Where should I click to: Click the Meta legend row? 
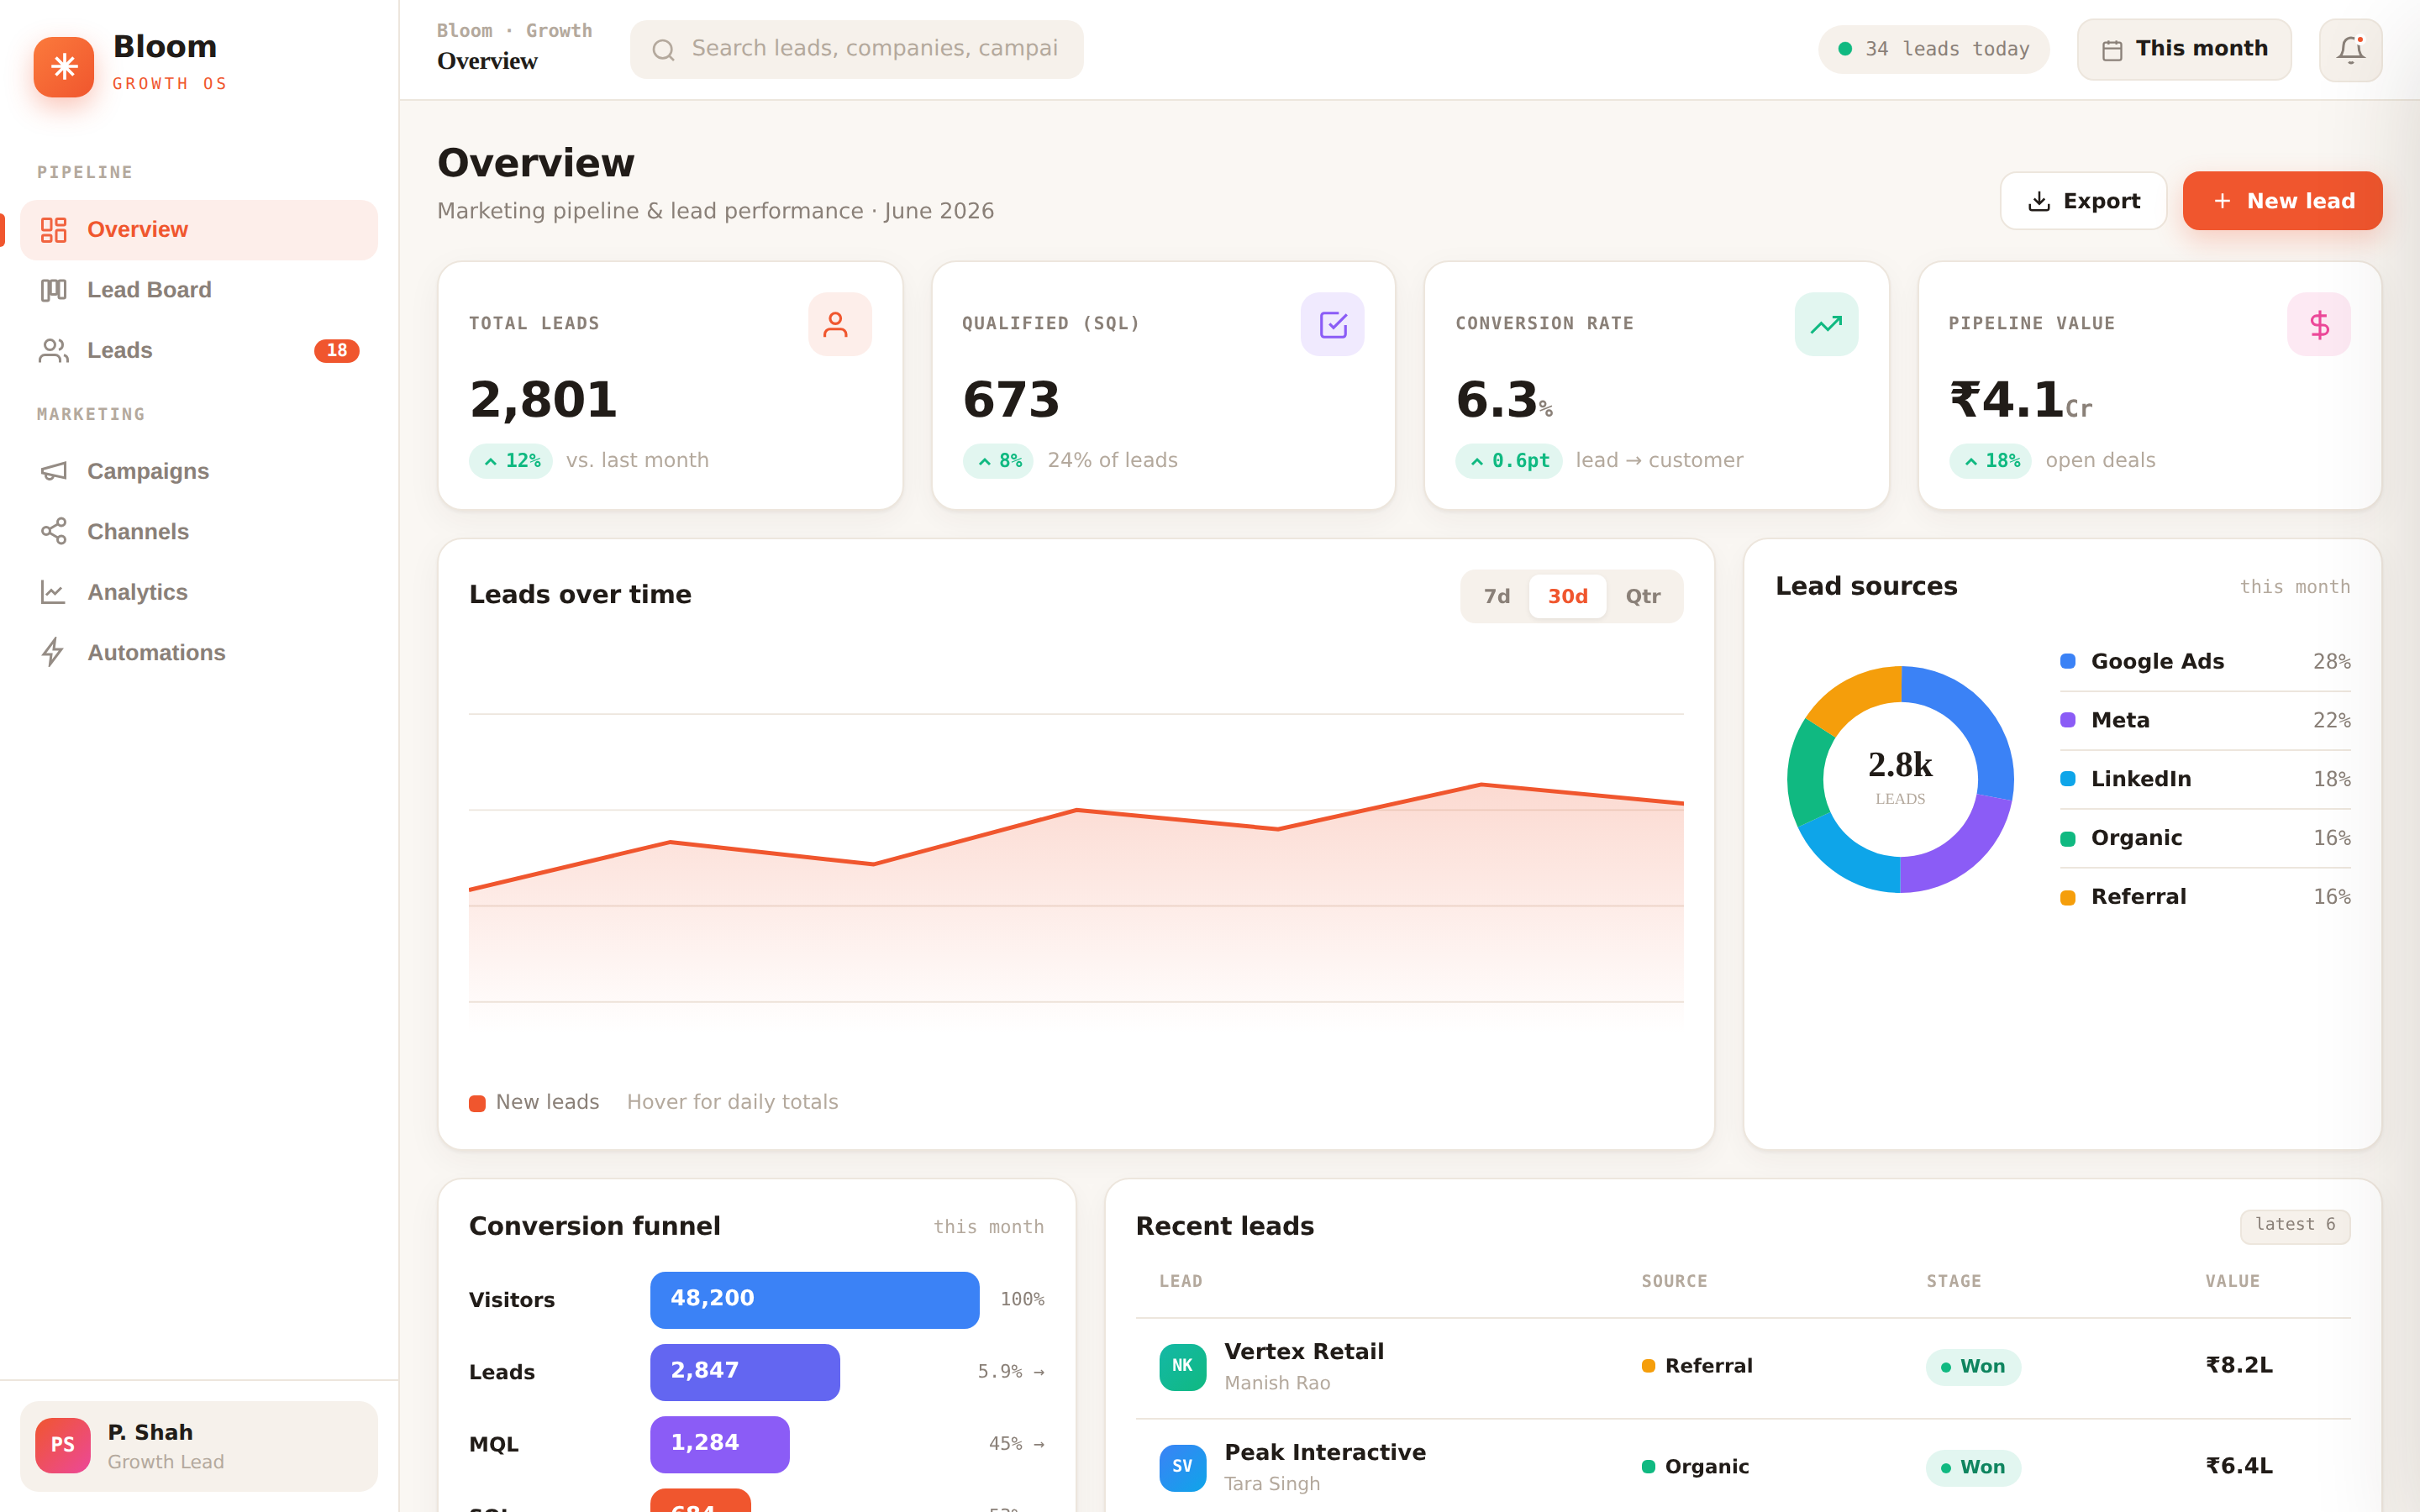[x=2205, y=721]
